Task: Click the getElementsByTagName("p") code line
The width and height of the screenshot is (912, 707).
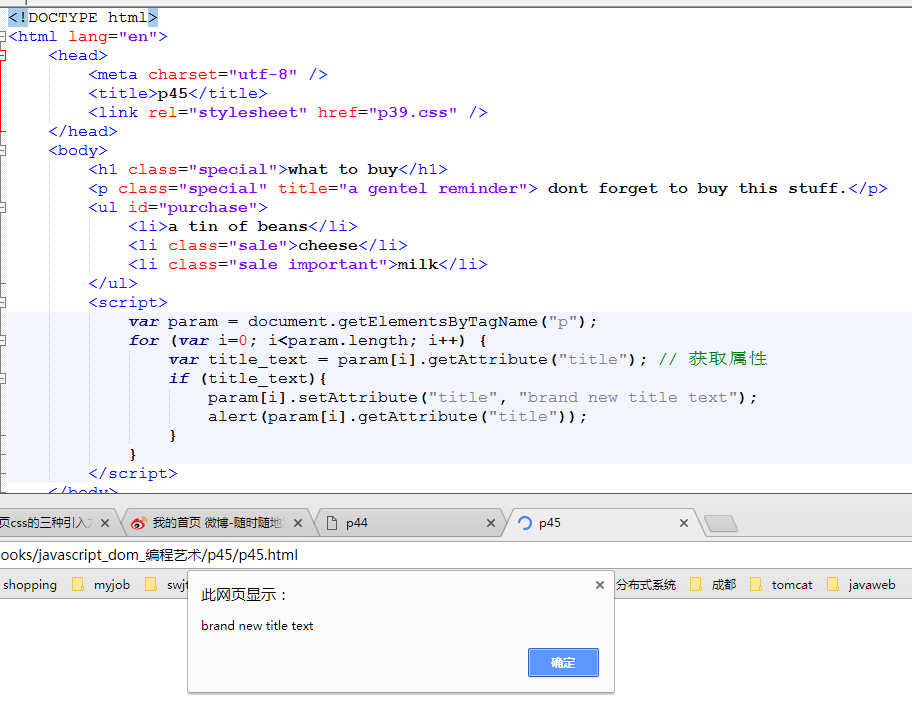Action: [x=363, y=322]
